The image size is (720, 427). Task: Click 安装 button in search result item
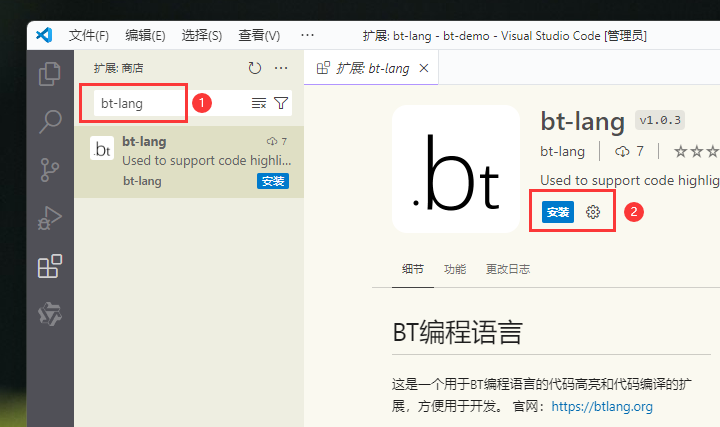[273, 181]
